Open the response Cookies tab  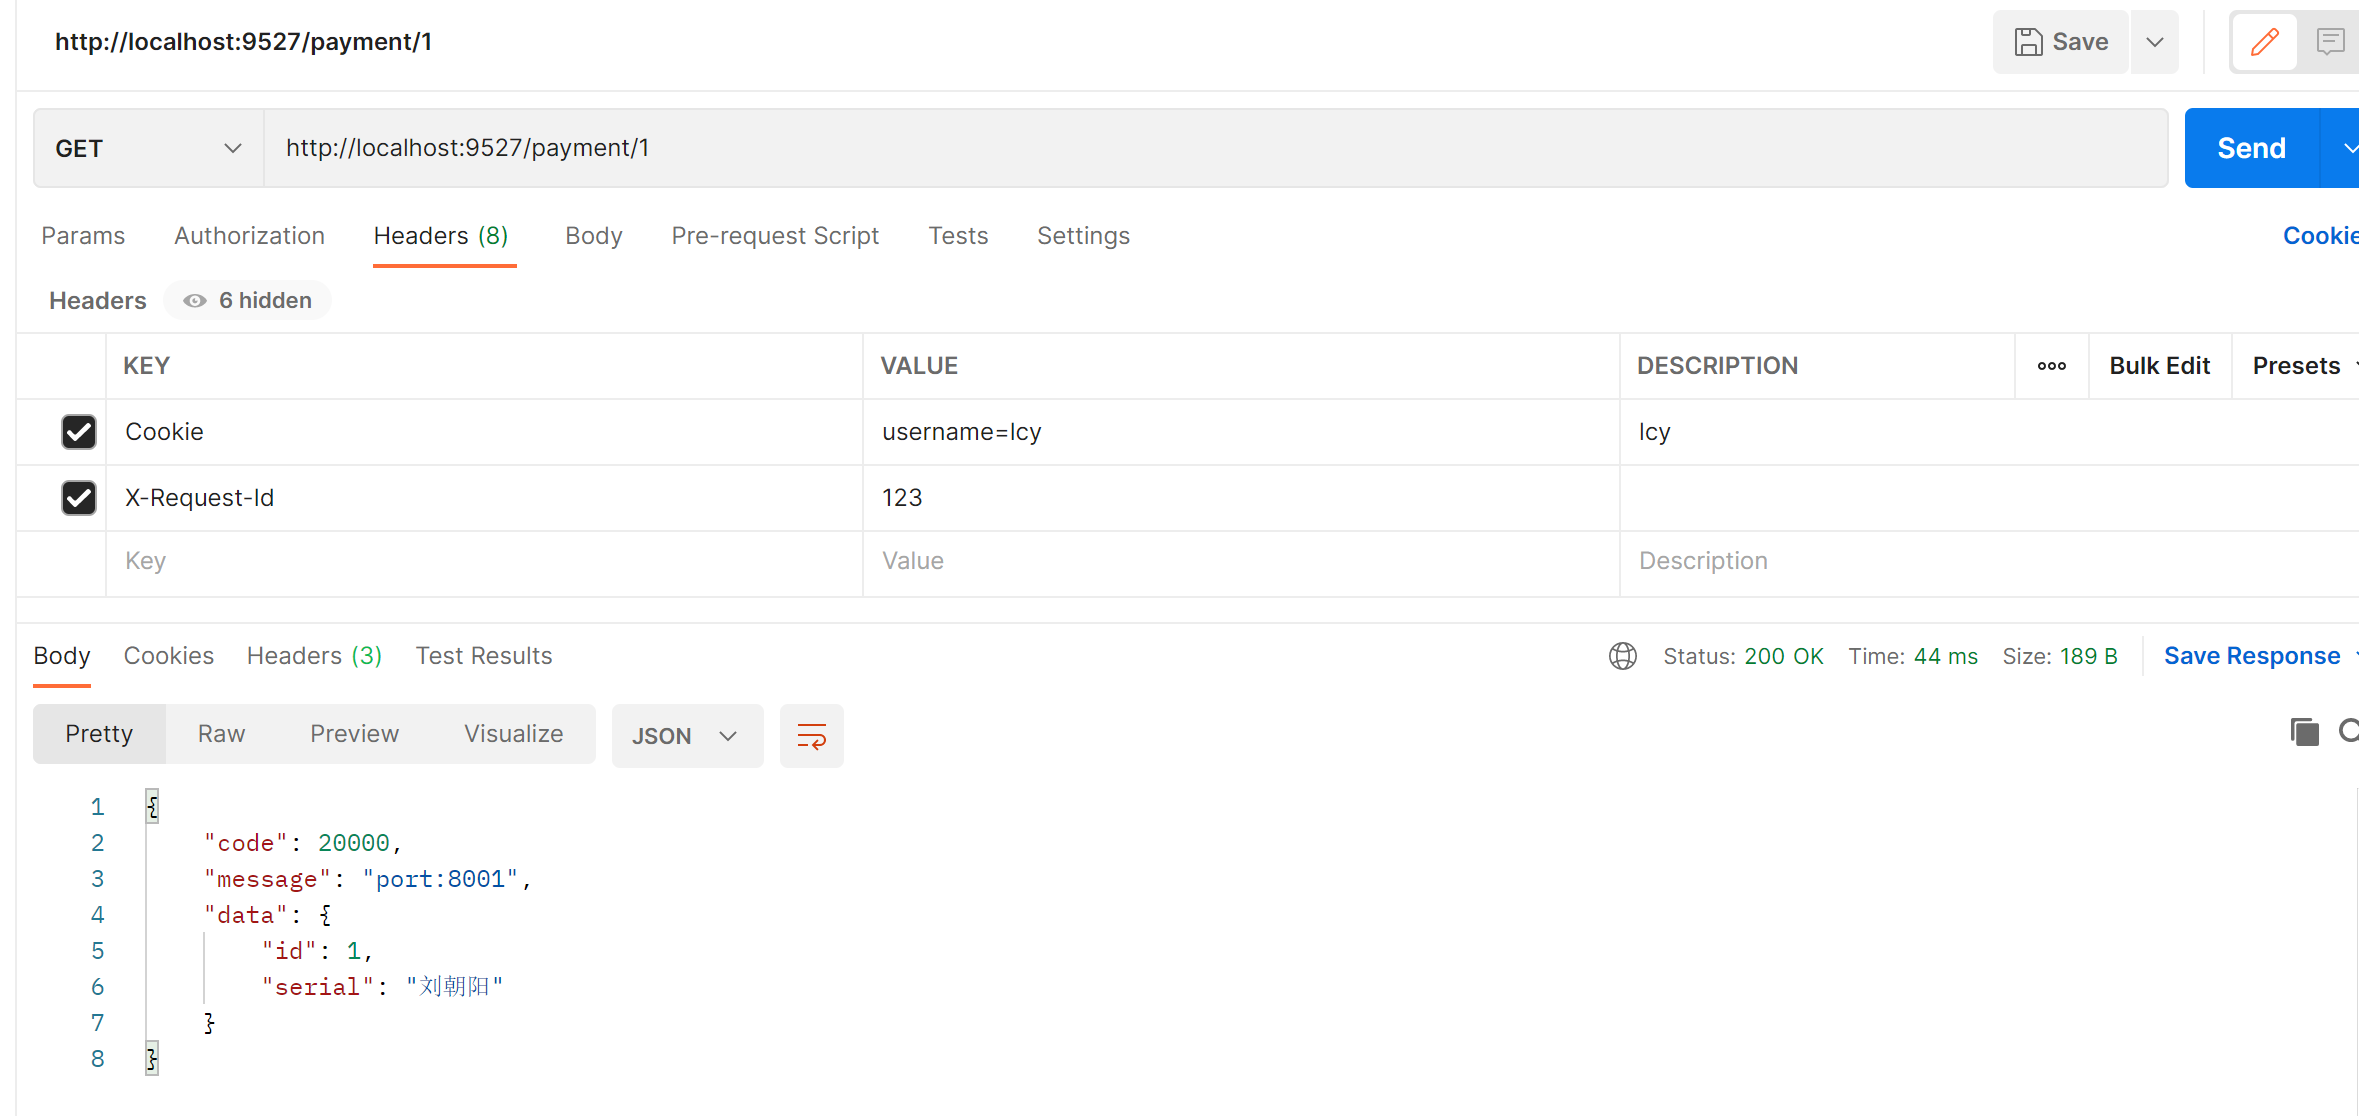click(x=168, y=656)
